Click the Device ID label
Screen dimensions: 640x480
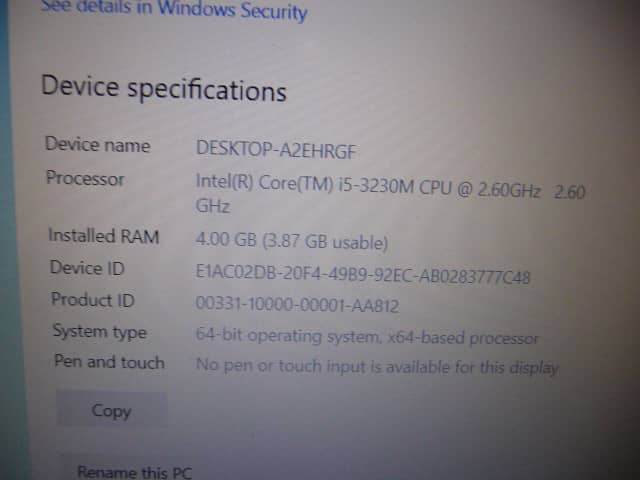point(87,268)
